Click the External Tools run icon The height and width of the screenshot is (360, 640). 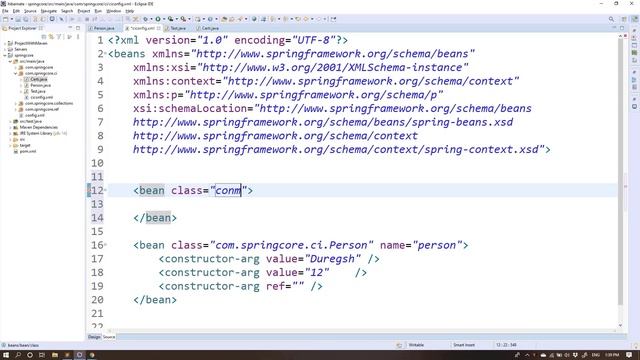(x=183, y=19)
